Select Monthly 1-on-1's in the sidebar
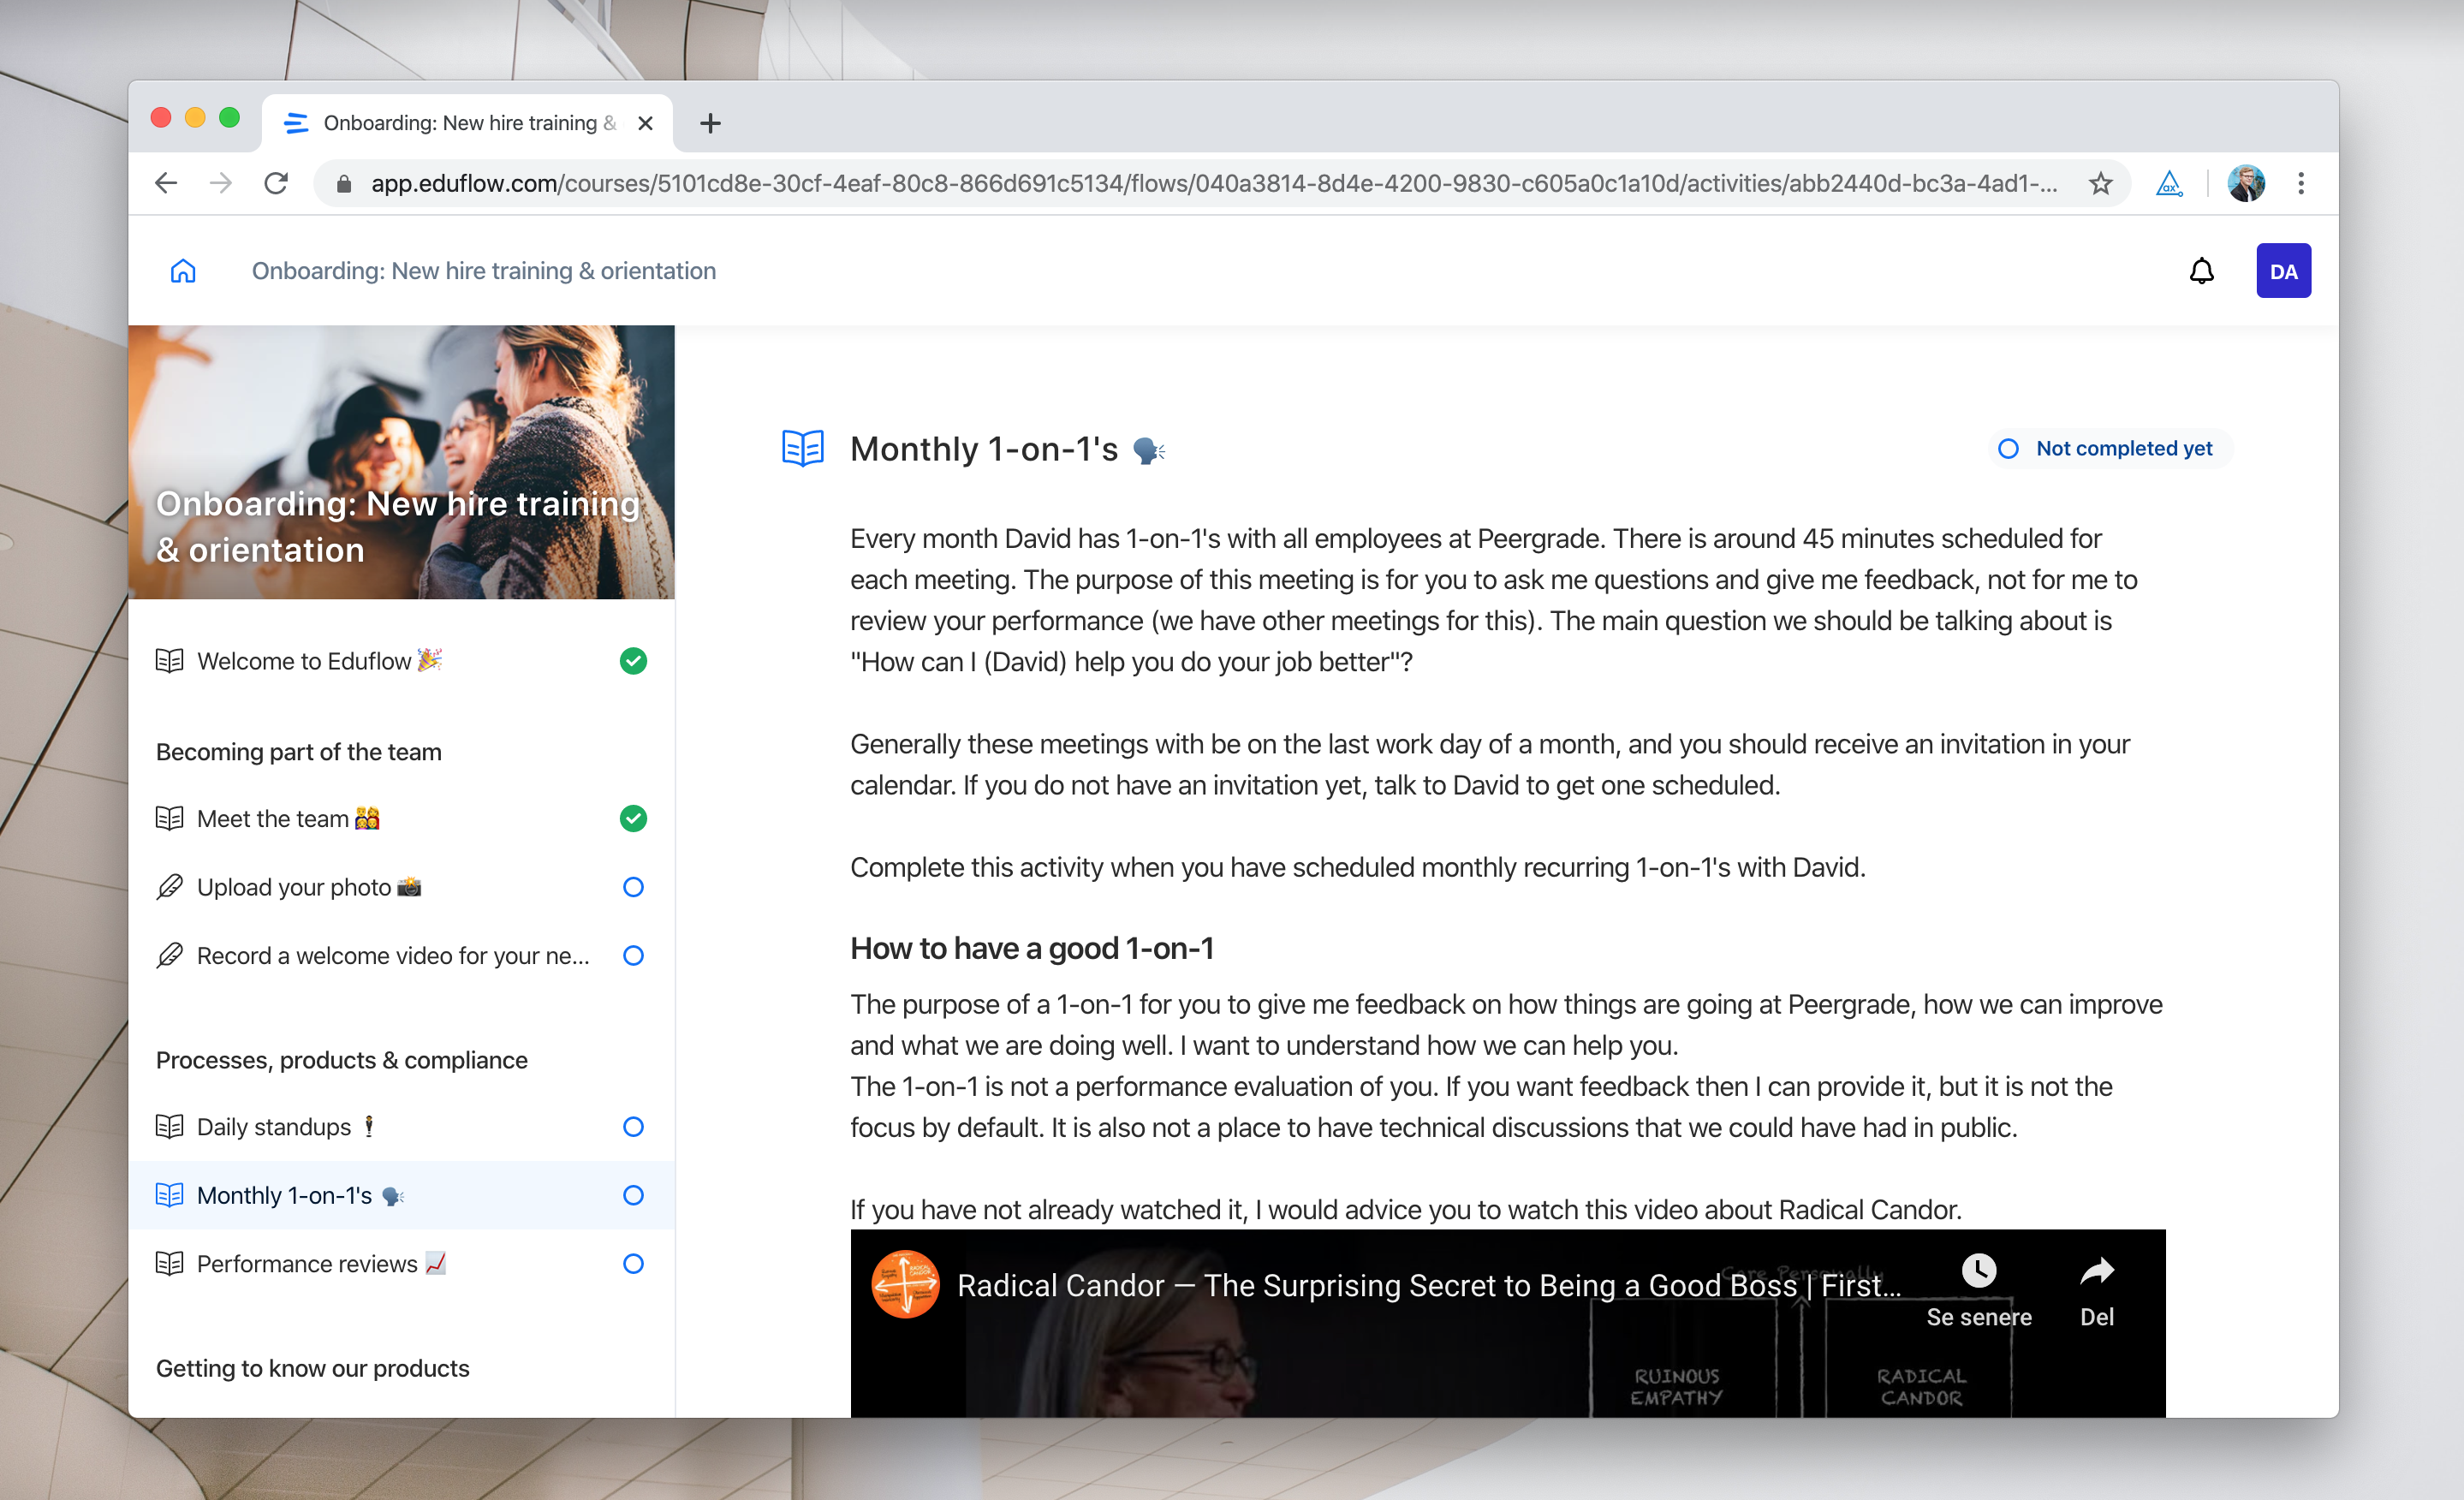The image size is (2464, 1500). point(401,1195)
